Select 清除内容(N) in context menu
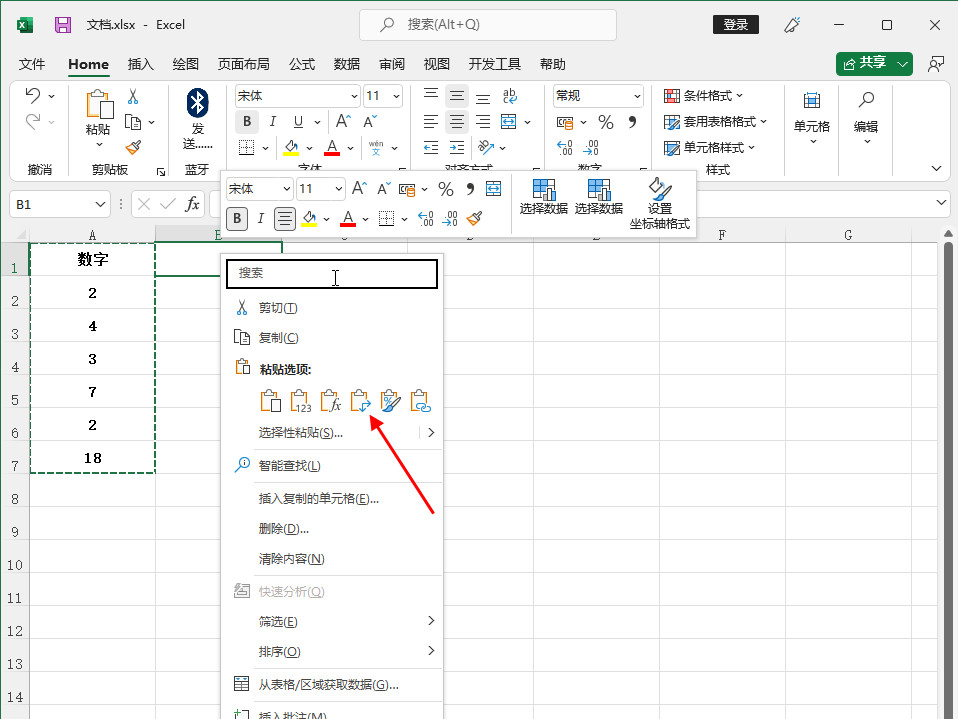Screen dimensions: 958x719 tap(331, 558)
